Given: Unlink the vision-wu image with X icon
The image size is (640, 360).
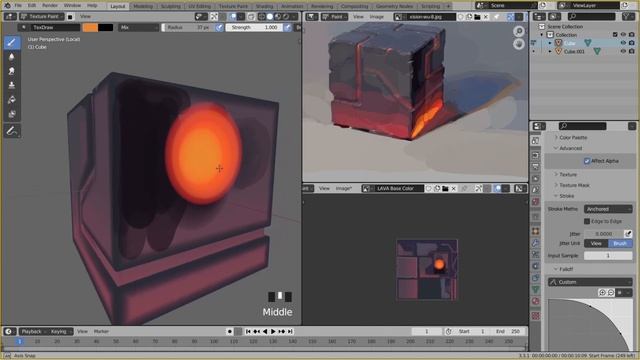Looking at the screenshot, I should click(486, 17).
